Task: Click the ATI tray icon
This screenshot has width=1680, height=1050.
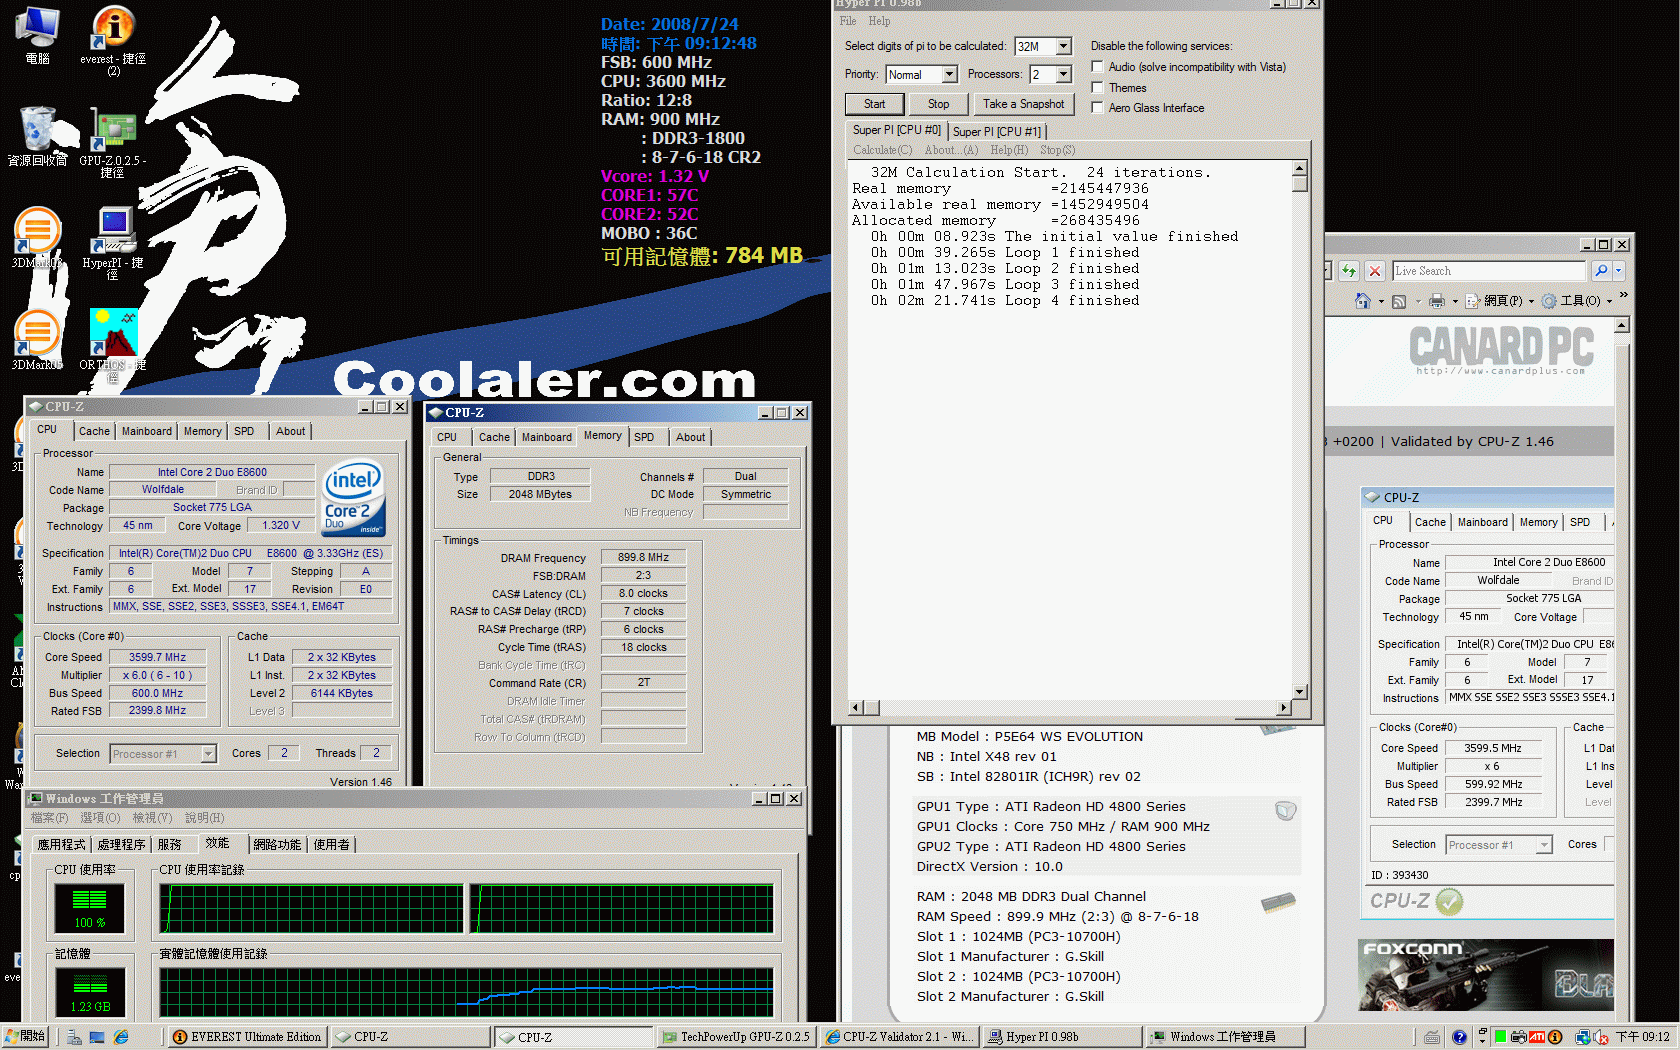Action: coord(1537,1037)
